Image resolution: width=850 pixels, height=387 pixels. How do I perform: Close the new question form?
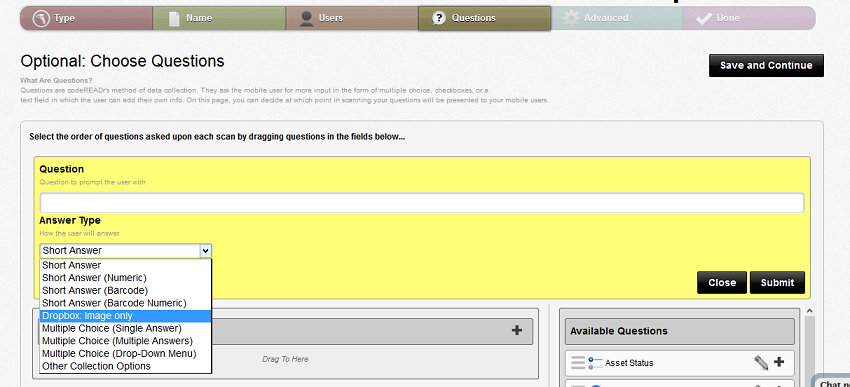pos(722,282)
